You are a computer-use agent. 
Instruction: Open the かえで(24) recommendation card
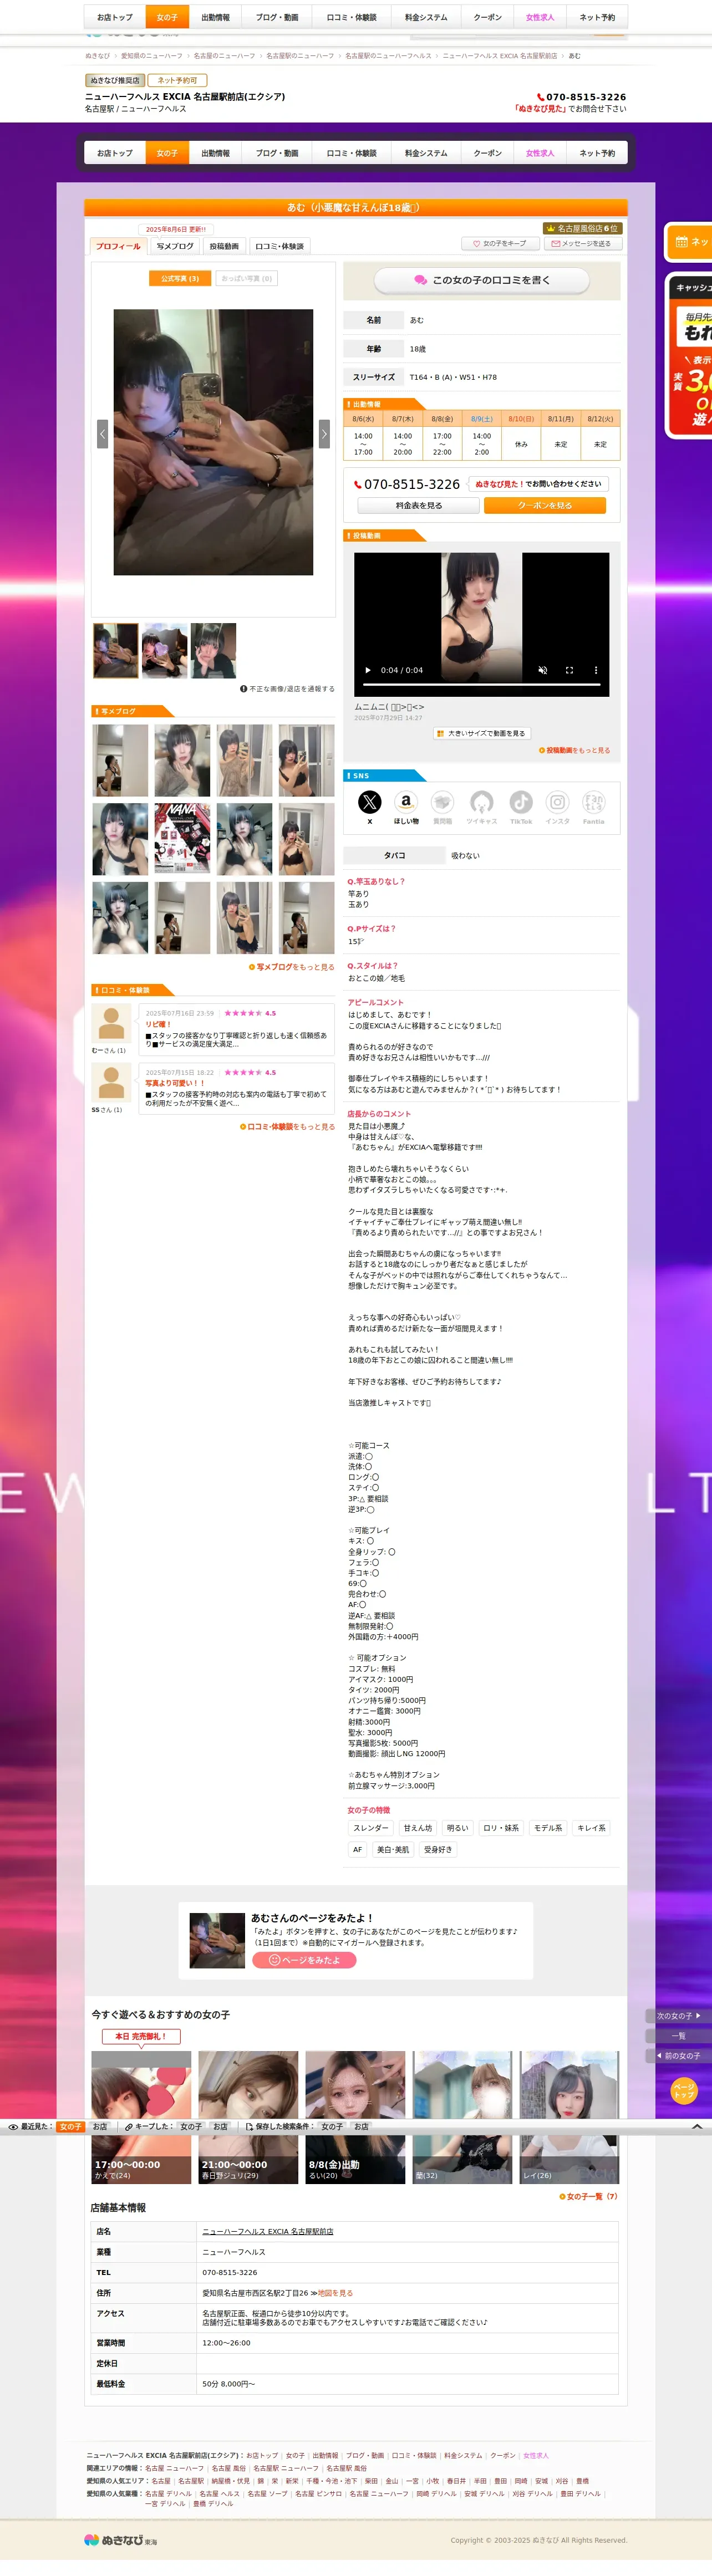pyautogui.click(x=141, y=2117)
